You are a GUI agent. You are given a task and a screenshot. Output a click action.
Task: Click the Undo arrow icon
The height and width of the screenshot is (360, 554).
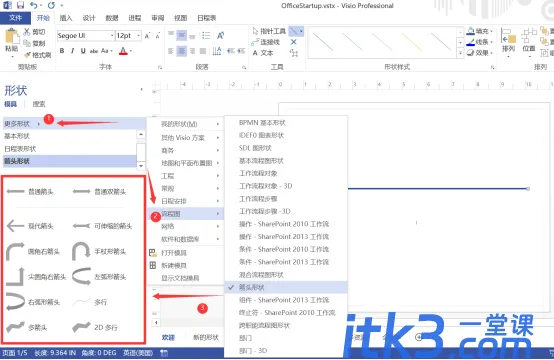34,5
